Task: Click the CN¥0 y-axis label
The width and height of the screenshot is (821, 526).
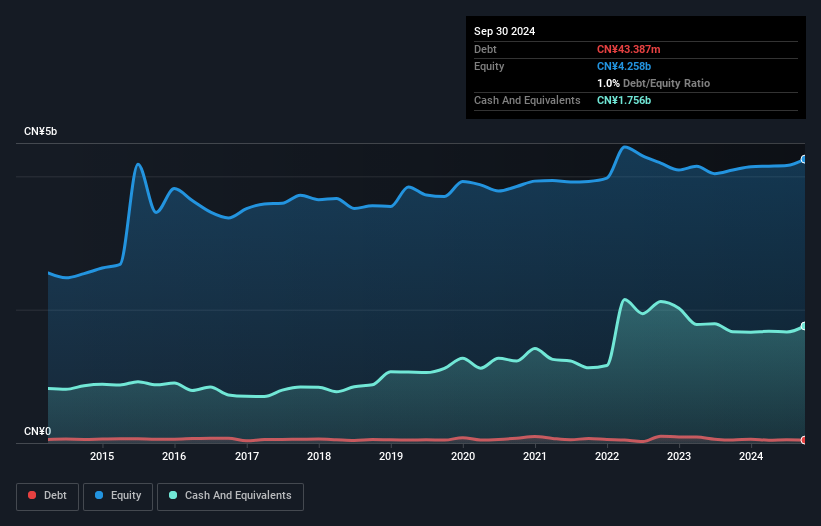Action: coord(38,431)
